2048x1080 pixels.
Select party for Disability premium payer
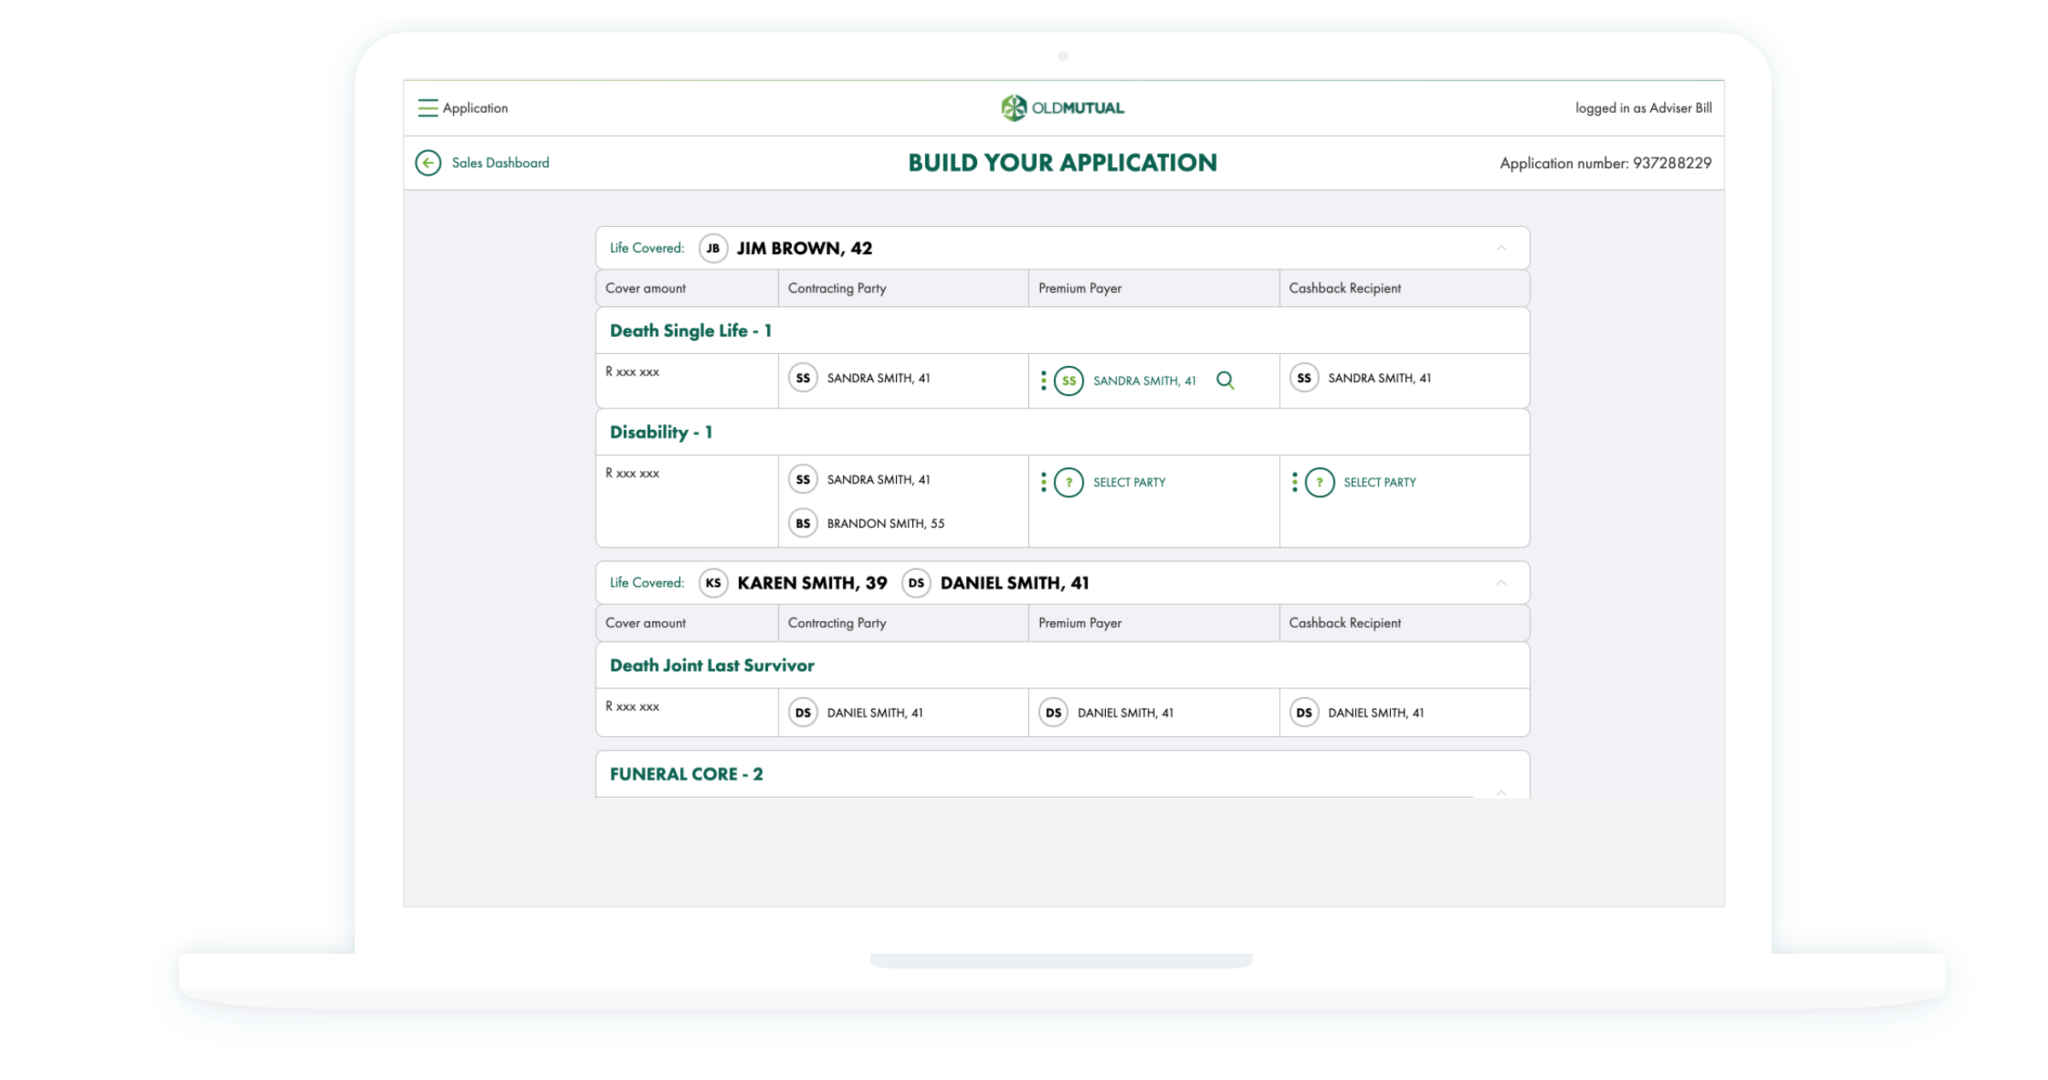(1129, 482)
